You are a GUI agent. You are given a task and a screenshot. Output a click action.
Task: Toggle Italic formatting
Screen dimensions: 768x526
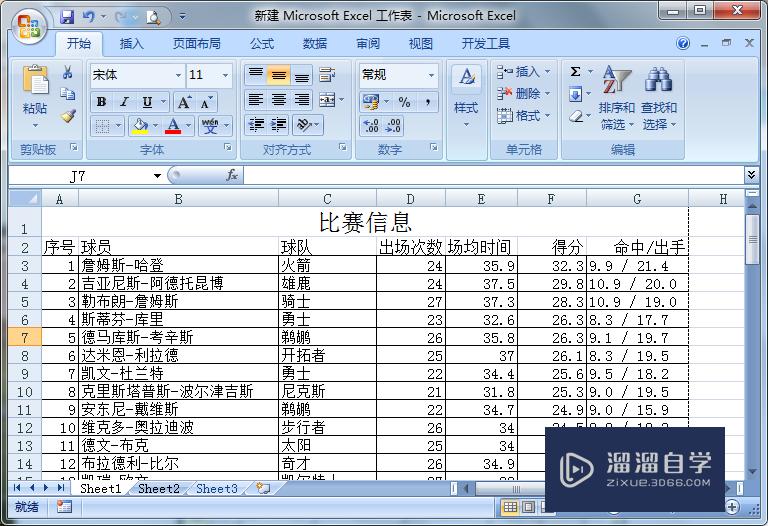[124, 102]
